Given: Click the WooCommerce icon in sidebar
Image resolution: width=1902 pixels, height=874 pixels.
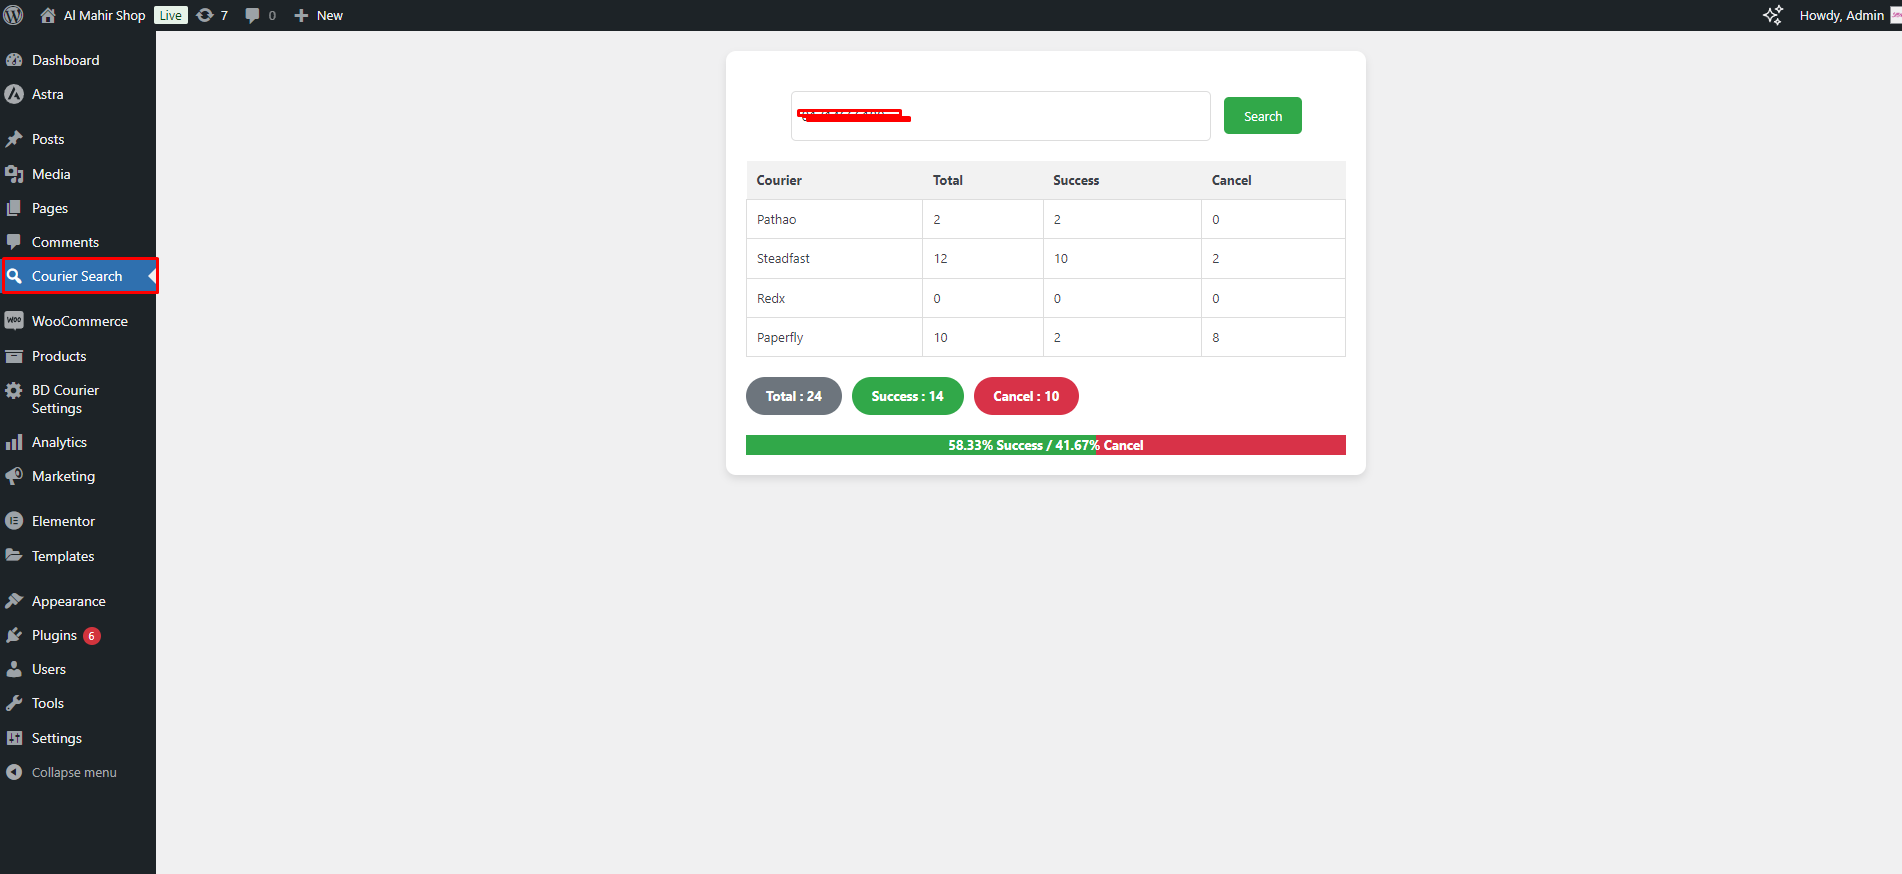Looking at the screenshot, I should [x=14, y=321].
